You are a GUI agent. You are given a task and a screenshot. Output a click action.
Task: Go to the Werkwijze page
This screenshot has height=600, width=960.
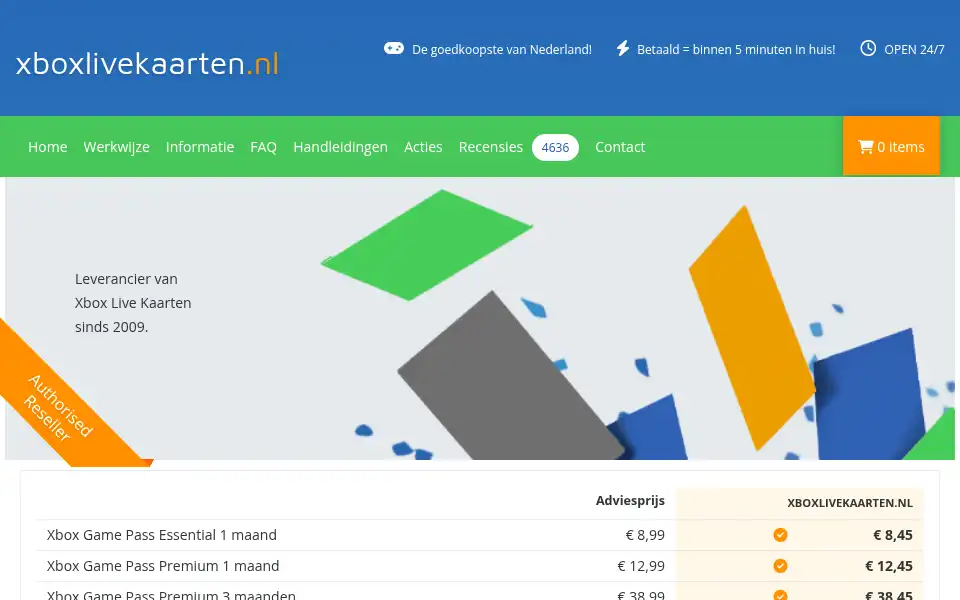pos(116,147)
